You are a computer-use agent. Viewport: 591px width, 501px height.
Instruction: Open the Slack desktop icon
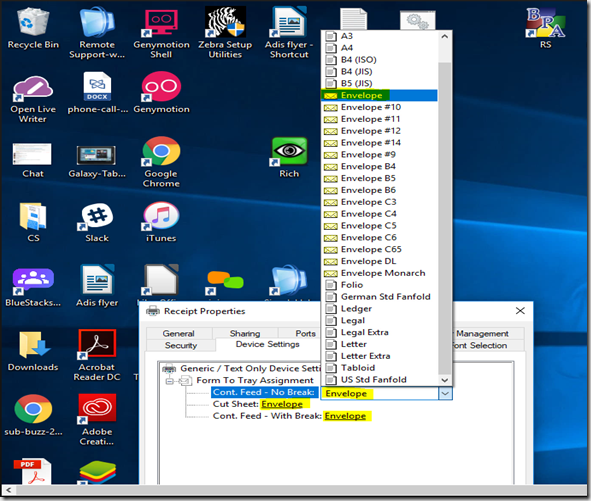97,222
